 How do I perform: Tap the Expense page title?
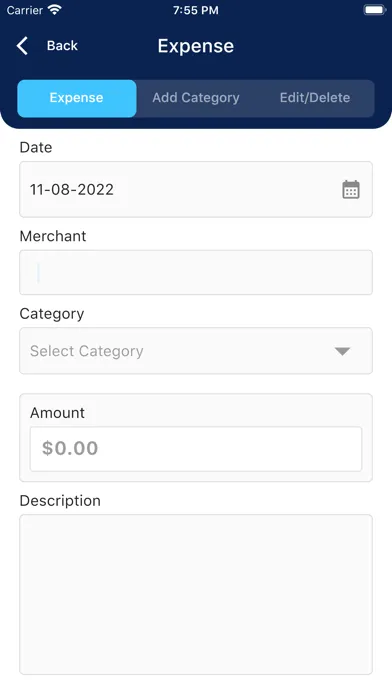click(x=196, y=46)
